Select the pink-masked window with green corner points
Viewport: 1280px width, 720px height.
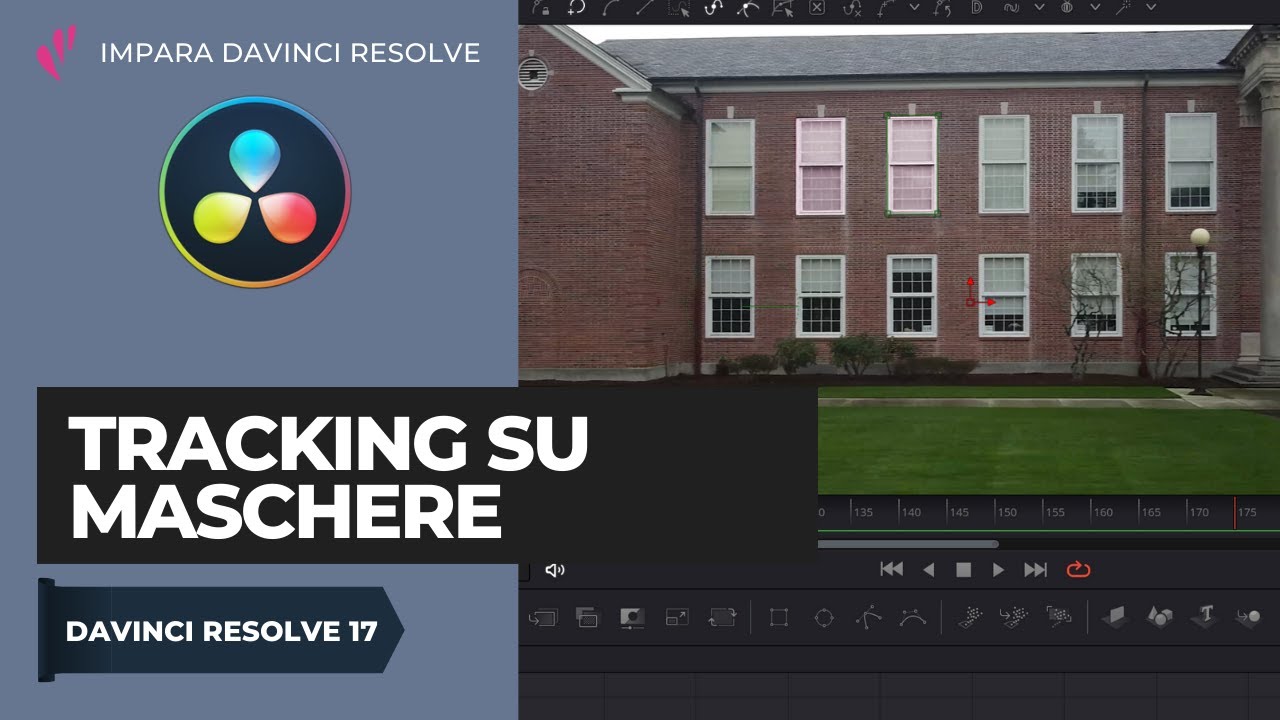tap(912, 165)
